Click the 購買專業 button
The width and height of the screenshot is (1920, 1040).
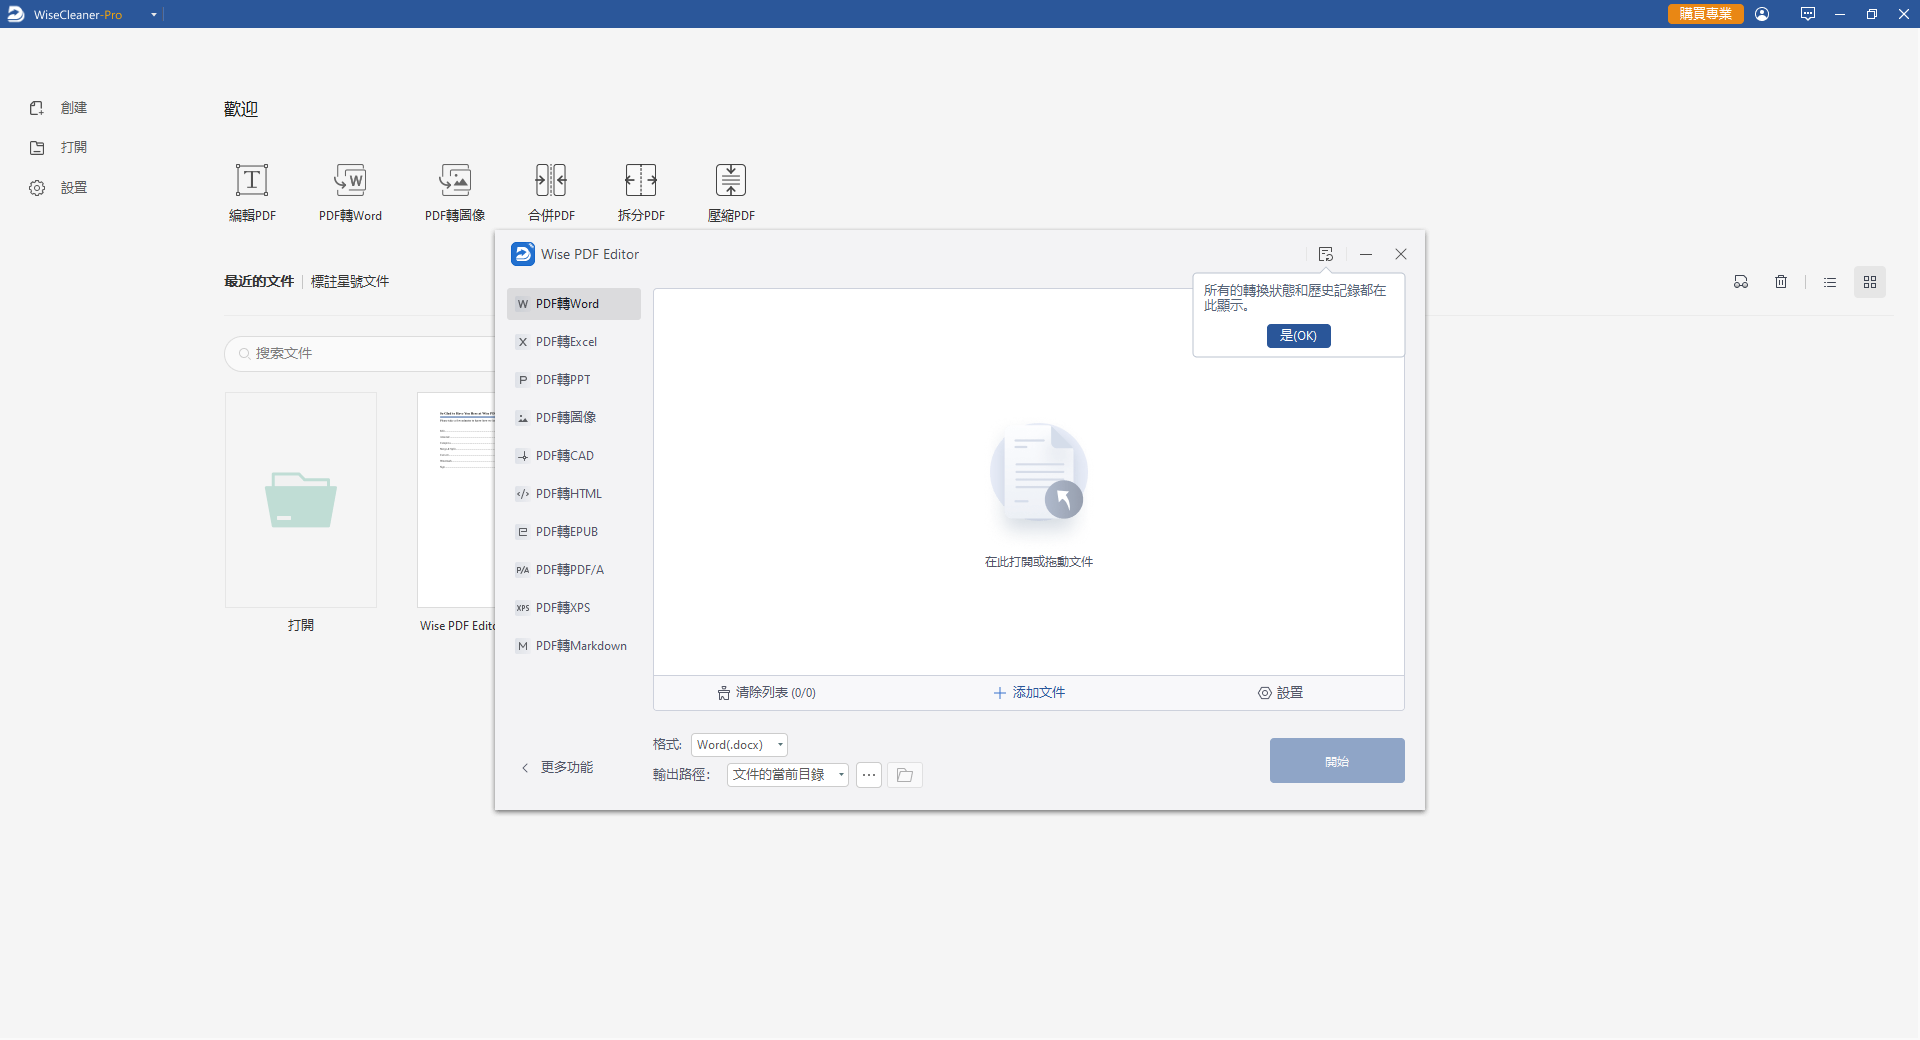(1706, 14)
